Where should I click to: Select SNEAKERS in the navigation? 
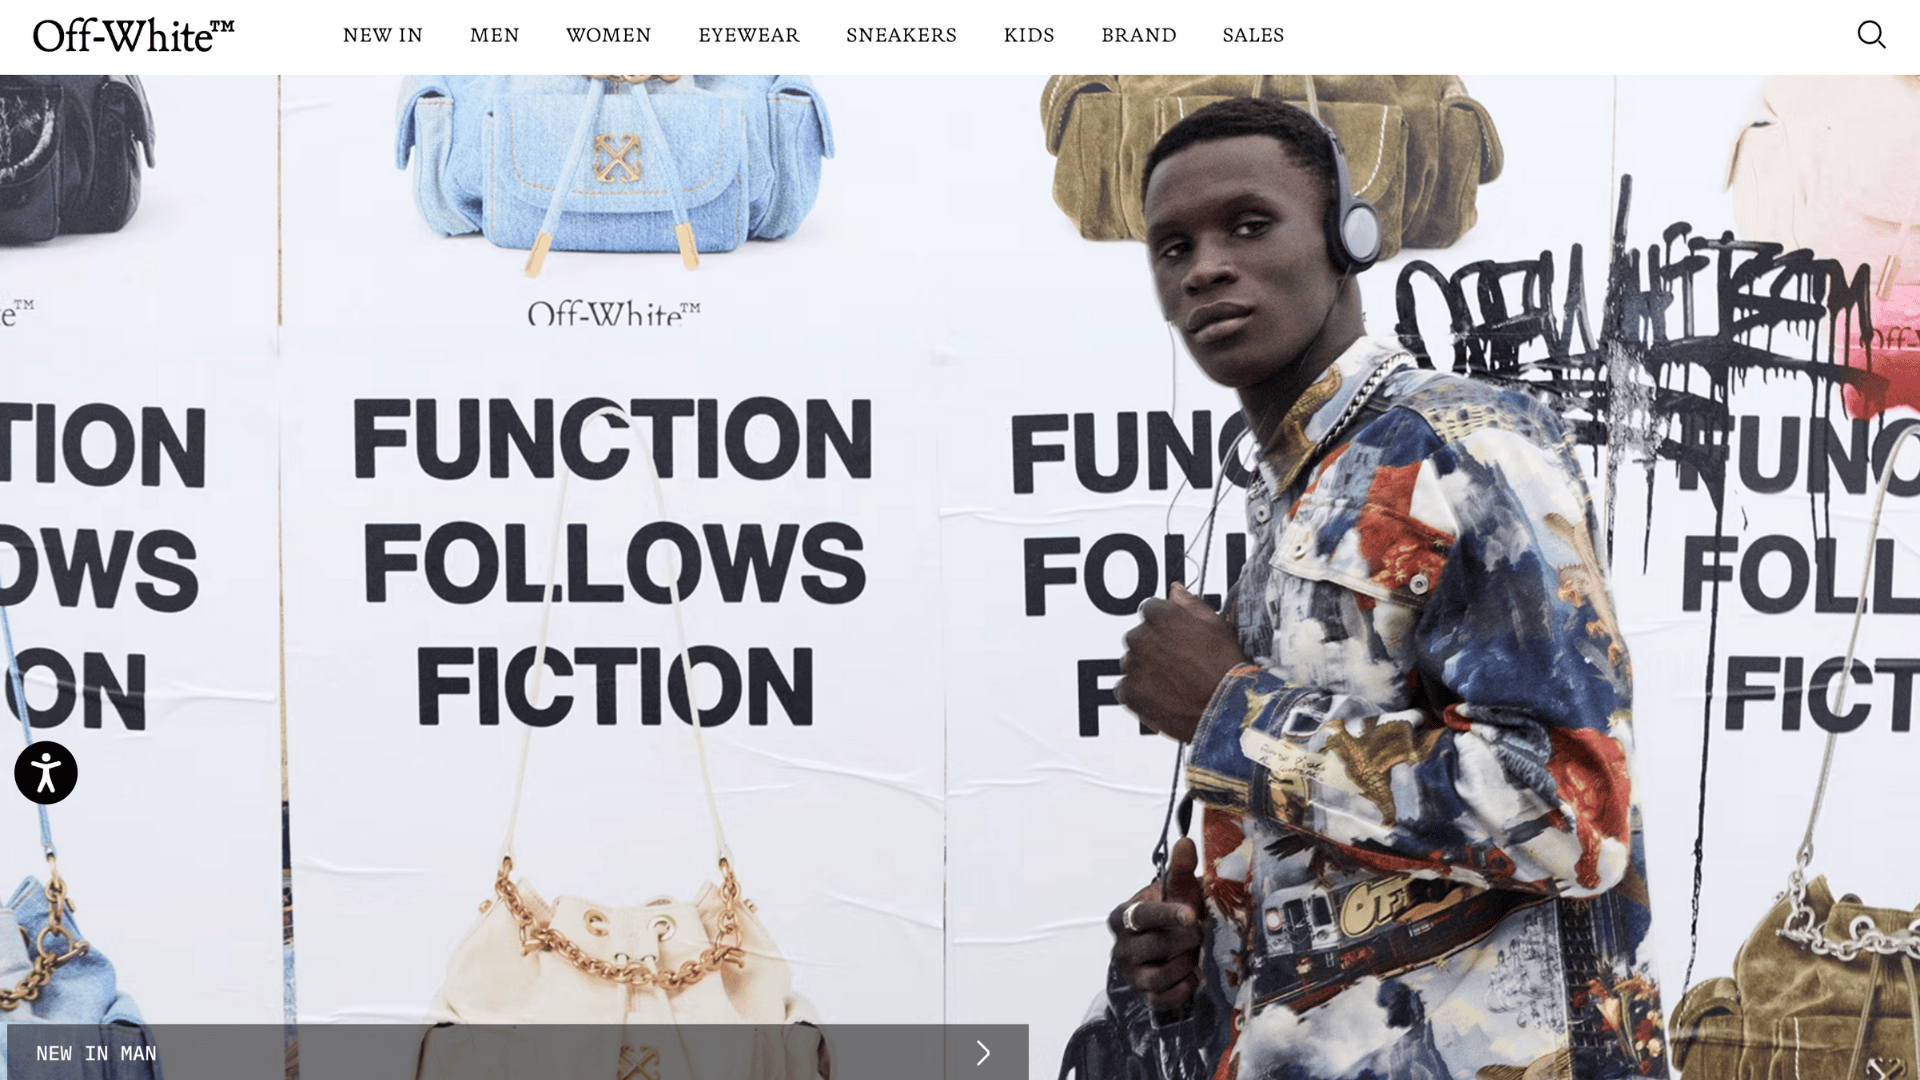pyautogui.click(x=902, y=35)
